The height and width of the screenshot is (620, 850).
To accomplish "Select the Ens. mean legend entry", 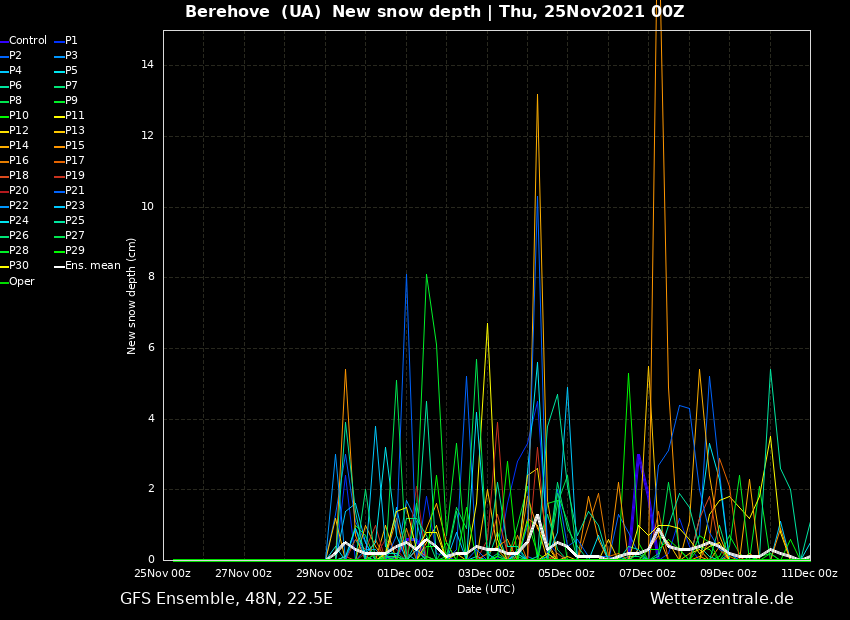I will pos(92,266).
